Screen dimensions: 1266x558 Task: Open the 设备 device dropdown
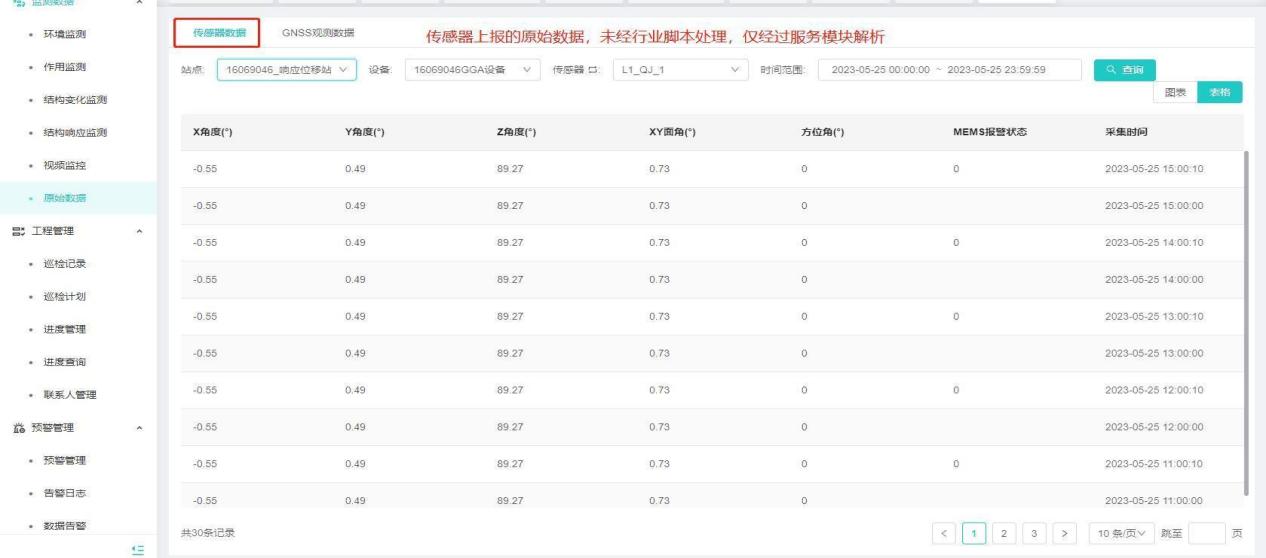click(471, 69)
